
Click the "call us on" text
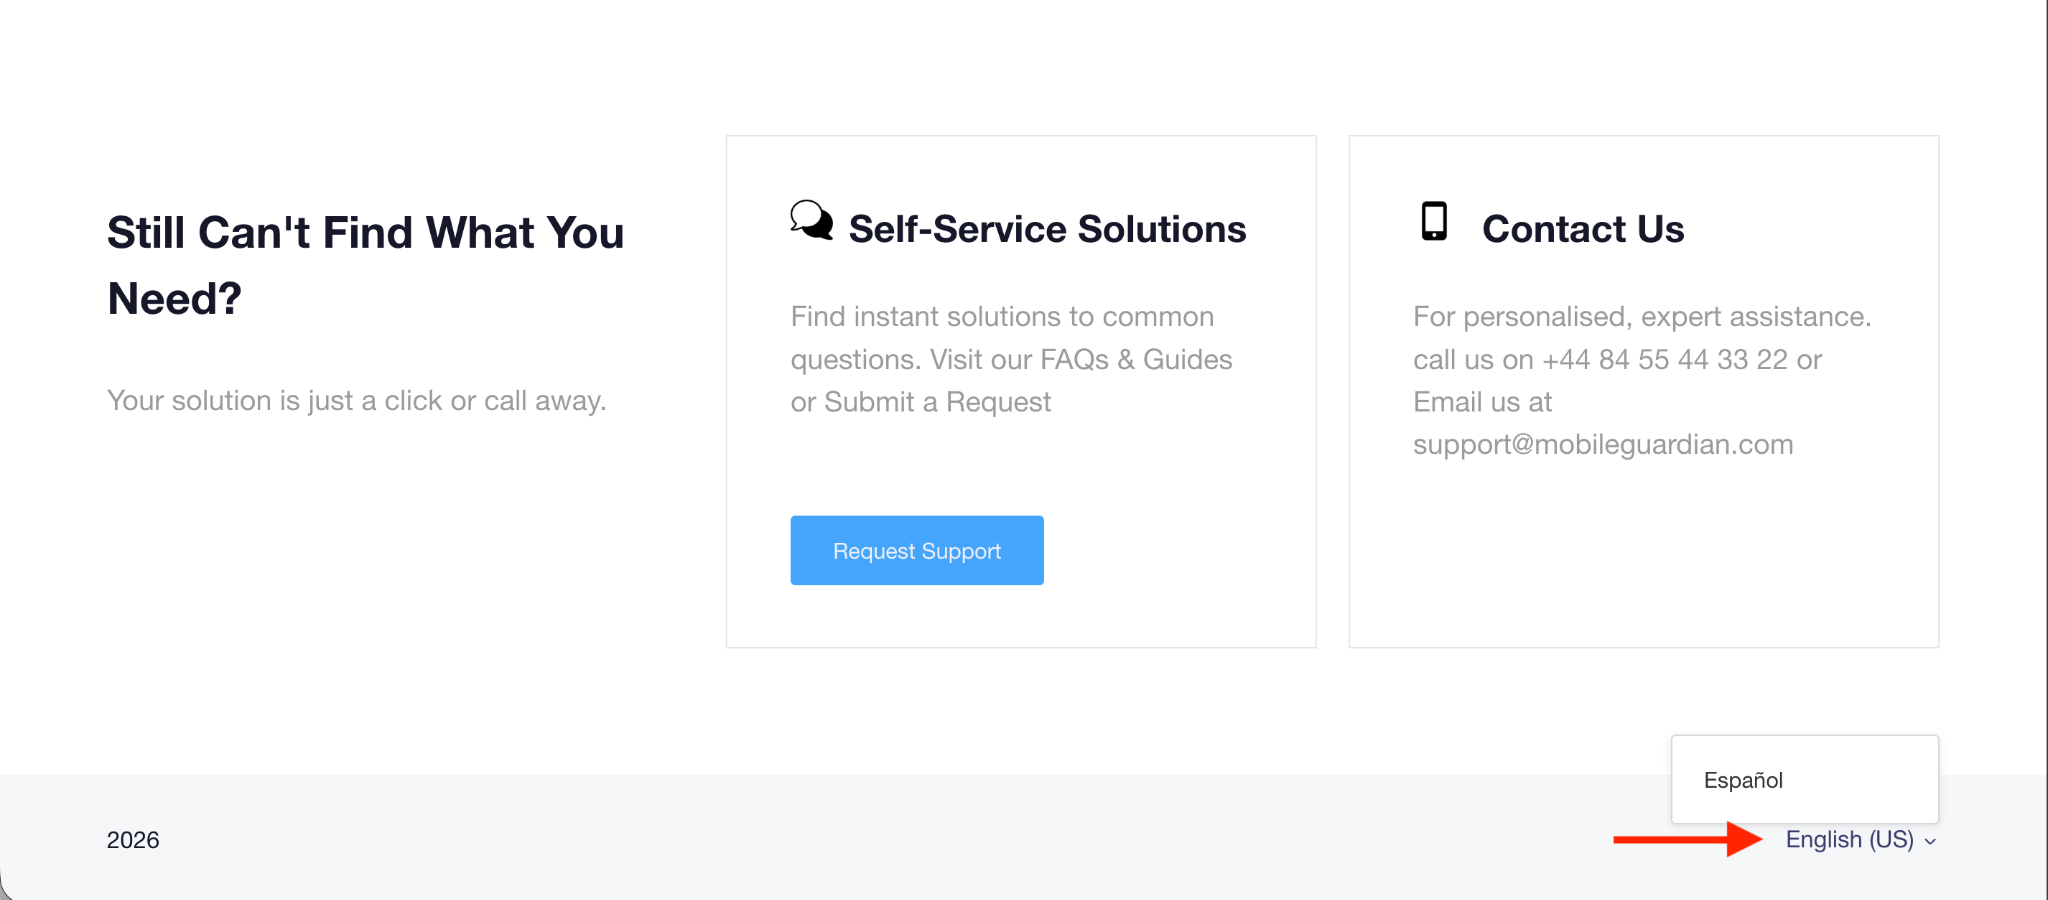(x=1473, y=359)
